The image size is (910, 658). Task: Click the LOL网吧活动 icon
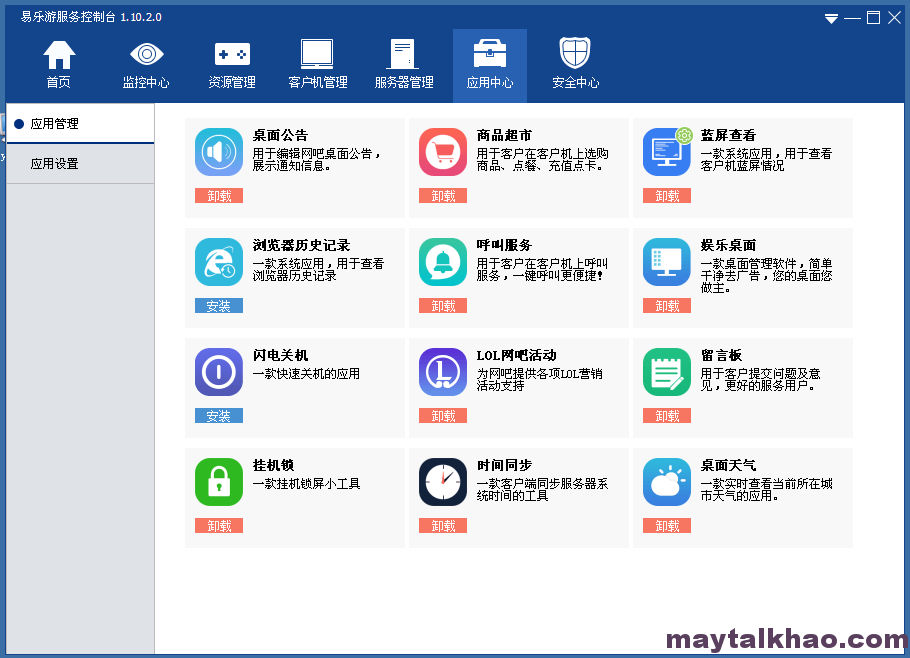[443, 372]
